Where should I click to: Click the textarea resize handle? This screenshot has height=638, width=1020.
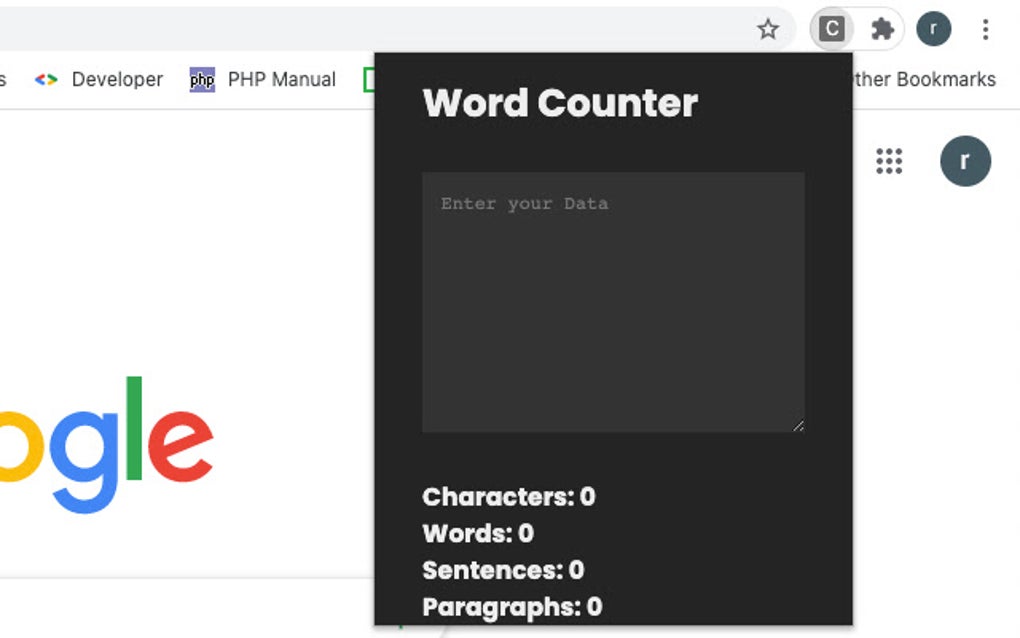point(799,426)
